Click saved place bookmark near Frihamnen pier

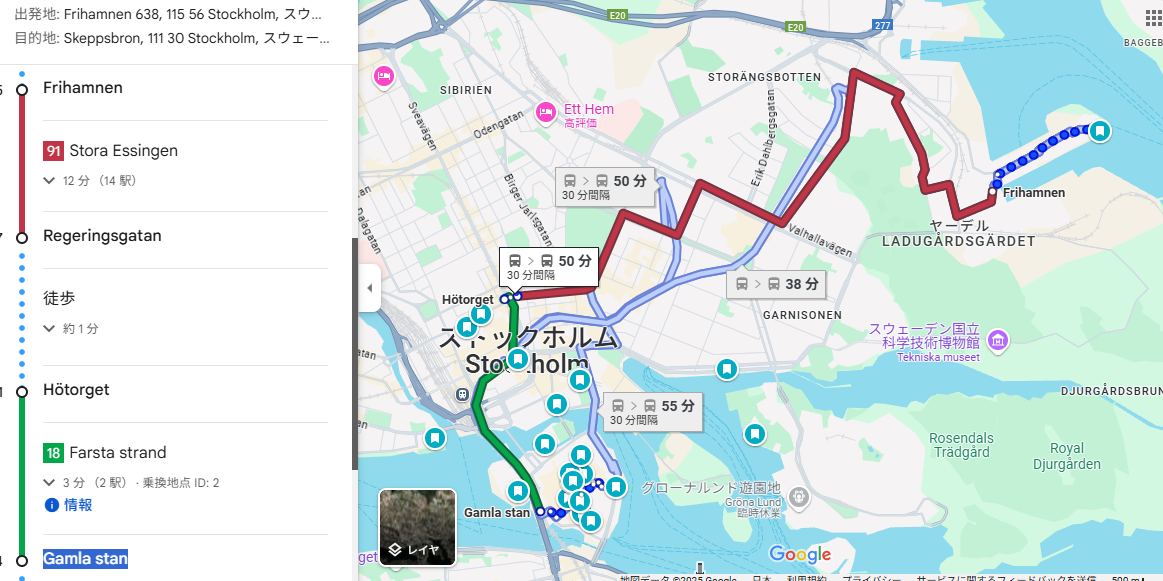1101,132
